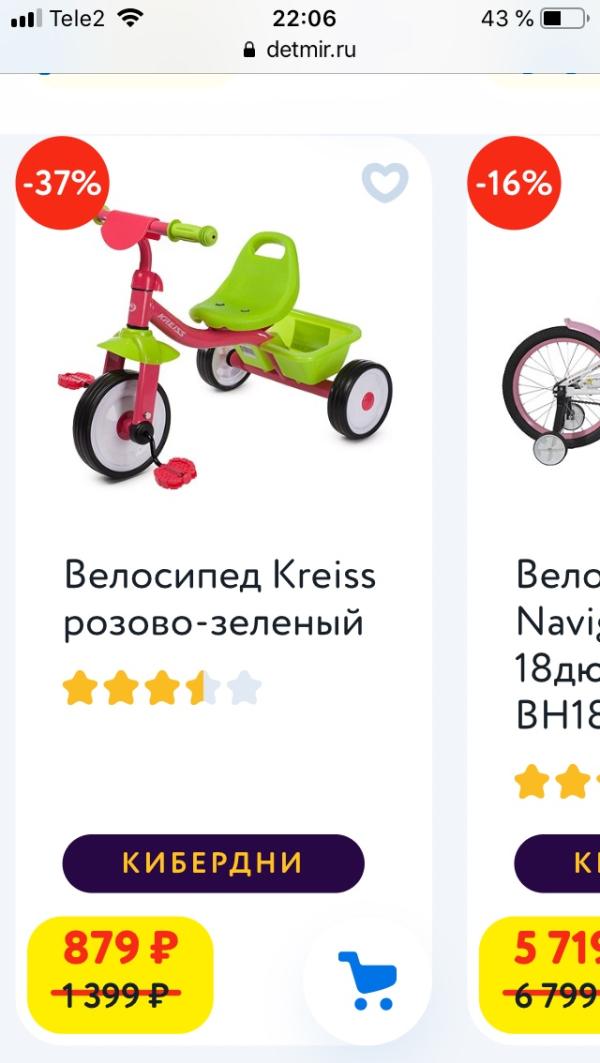Open the Kreiss tricycle product photo
The height and width of the screenshot is (1063, 600).
pyautogui.click(x=224, y=350)
